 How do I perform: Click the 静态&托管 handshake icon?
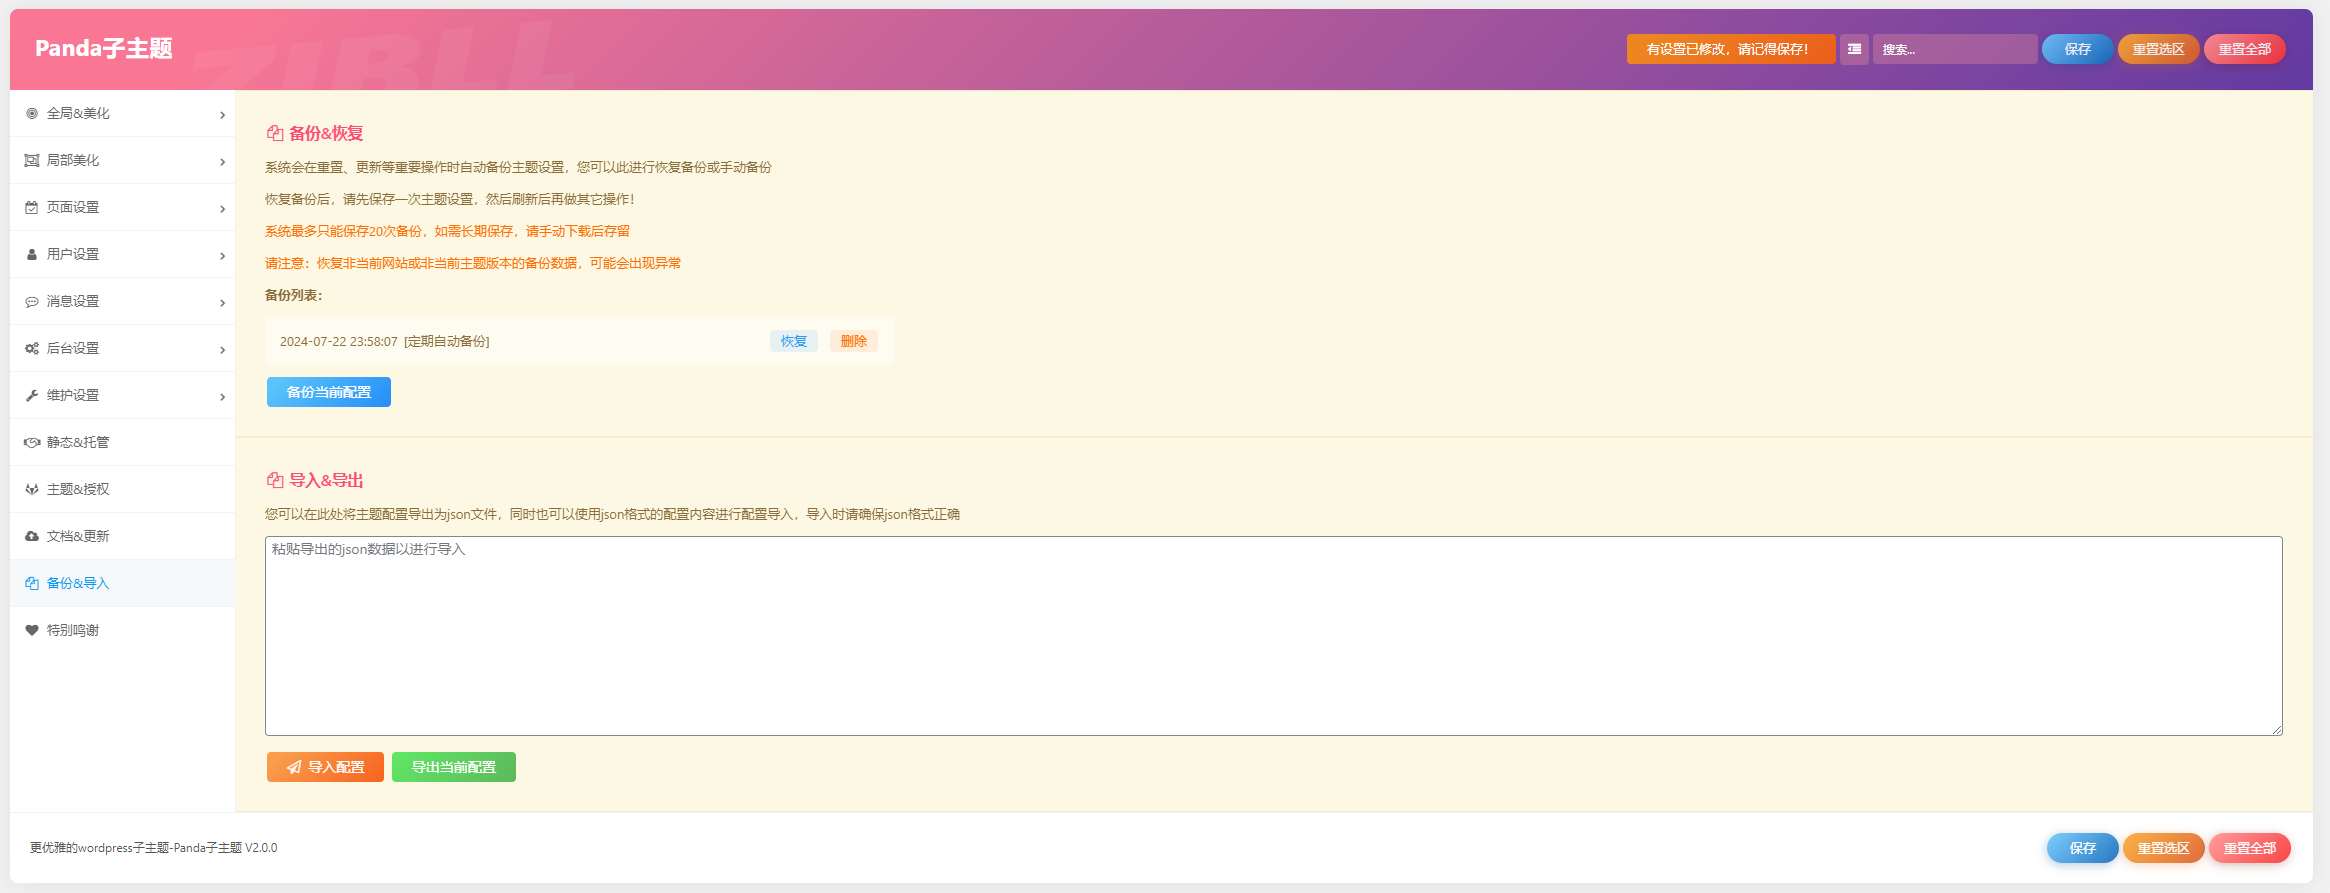[x=32, y=443]
